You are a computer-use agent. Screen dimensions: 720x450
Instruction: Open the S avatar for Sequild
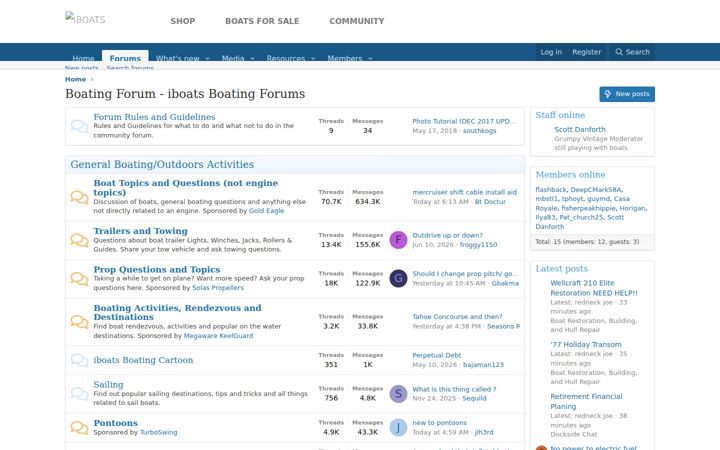[398, 394]
